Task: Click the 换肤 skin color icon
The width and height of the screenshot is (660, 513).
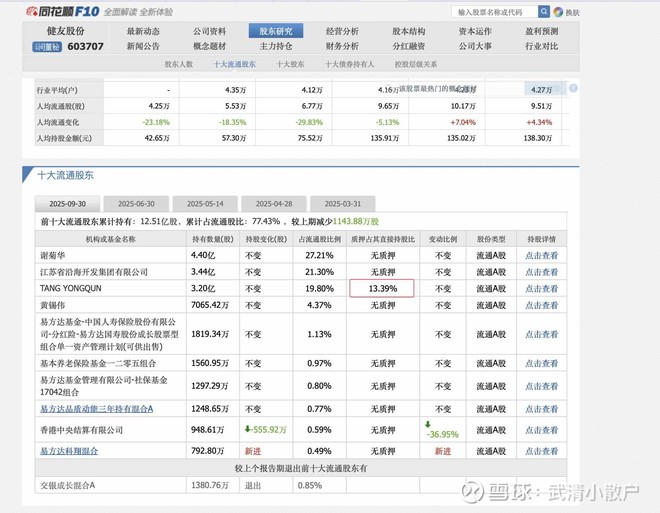Action: [x=559, y=12]
